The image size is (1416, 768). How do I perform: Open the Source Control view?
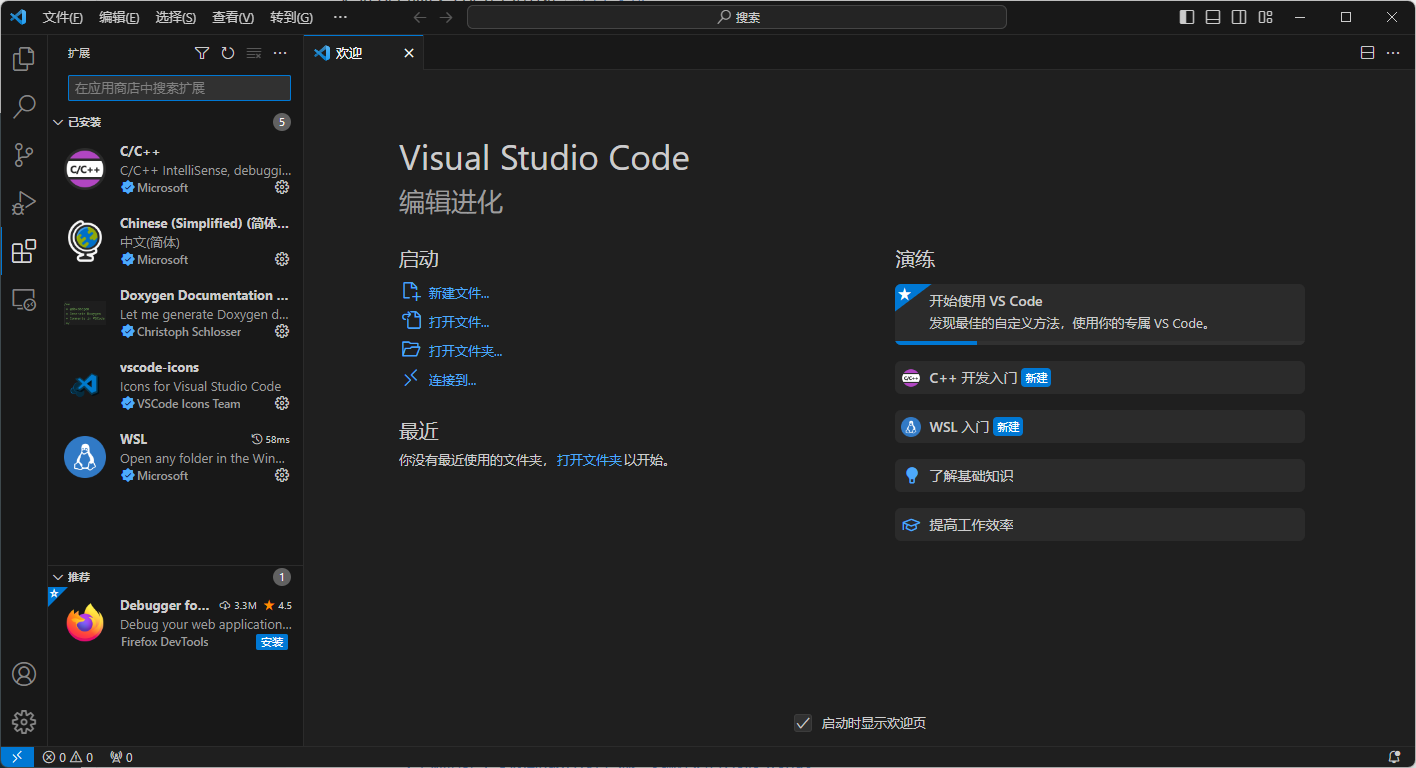[24, 154]
